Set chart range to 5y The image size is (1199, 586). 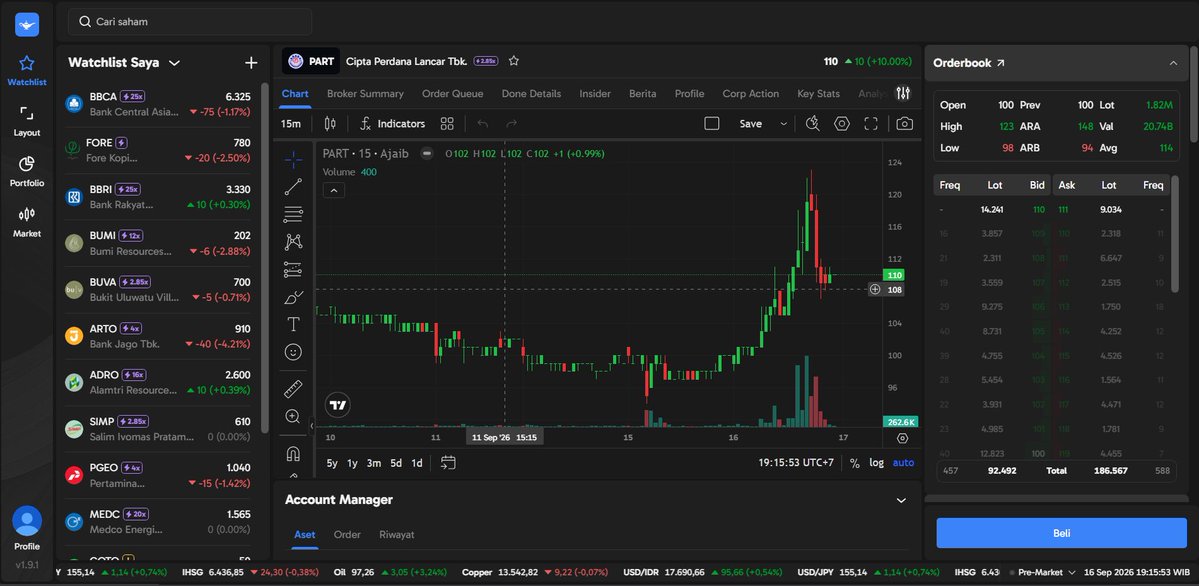pyautogui.click(x=332, y=463)
